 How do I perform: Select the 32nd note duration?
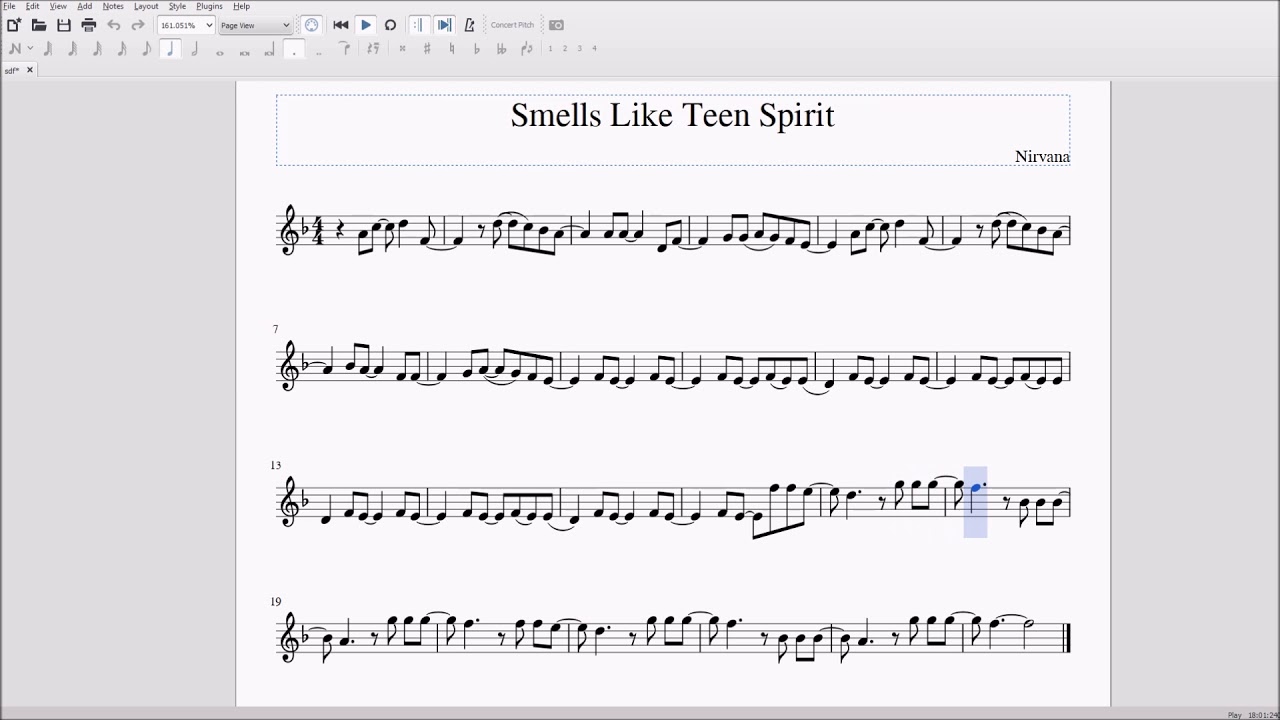point(97,48)
